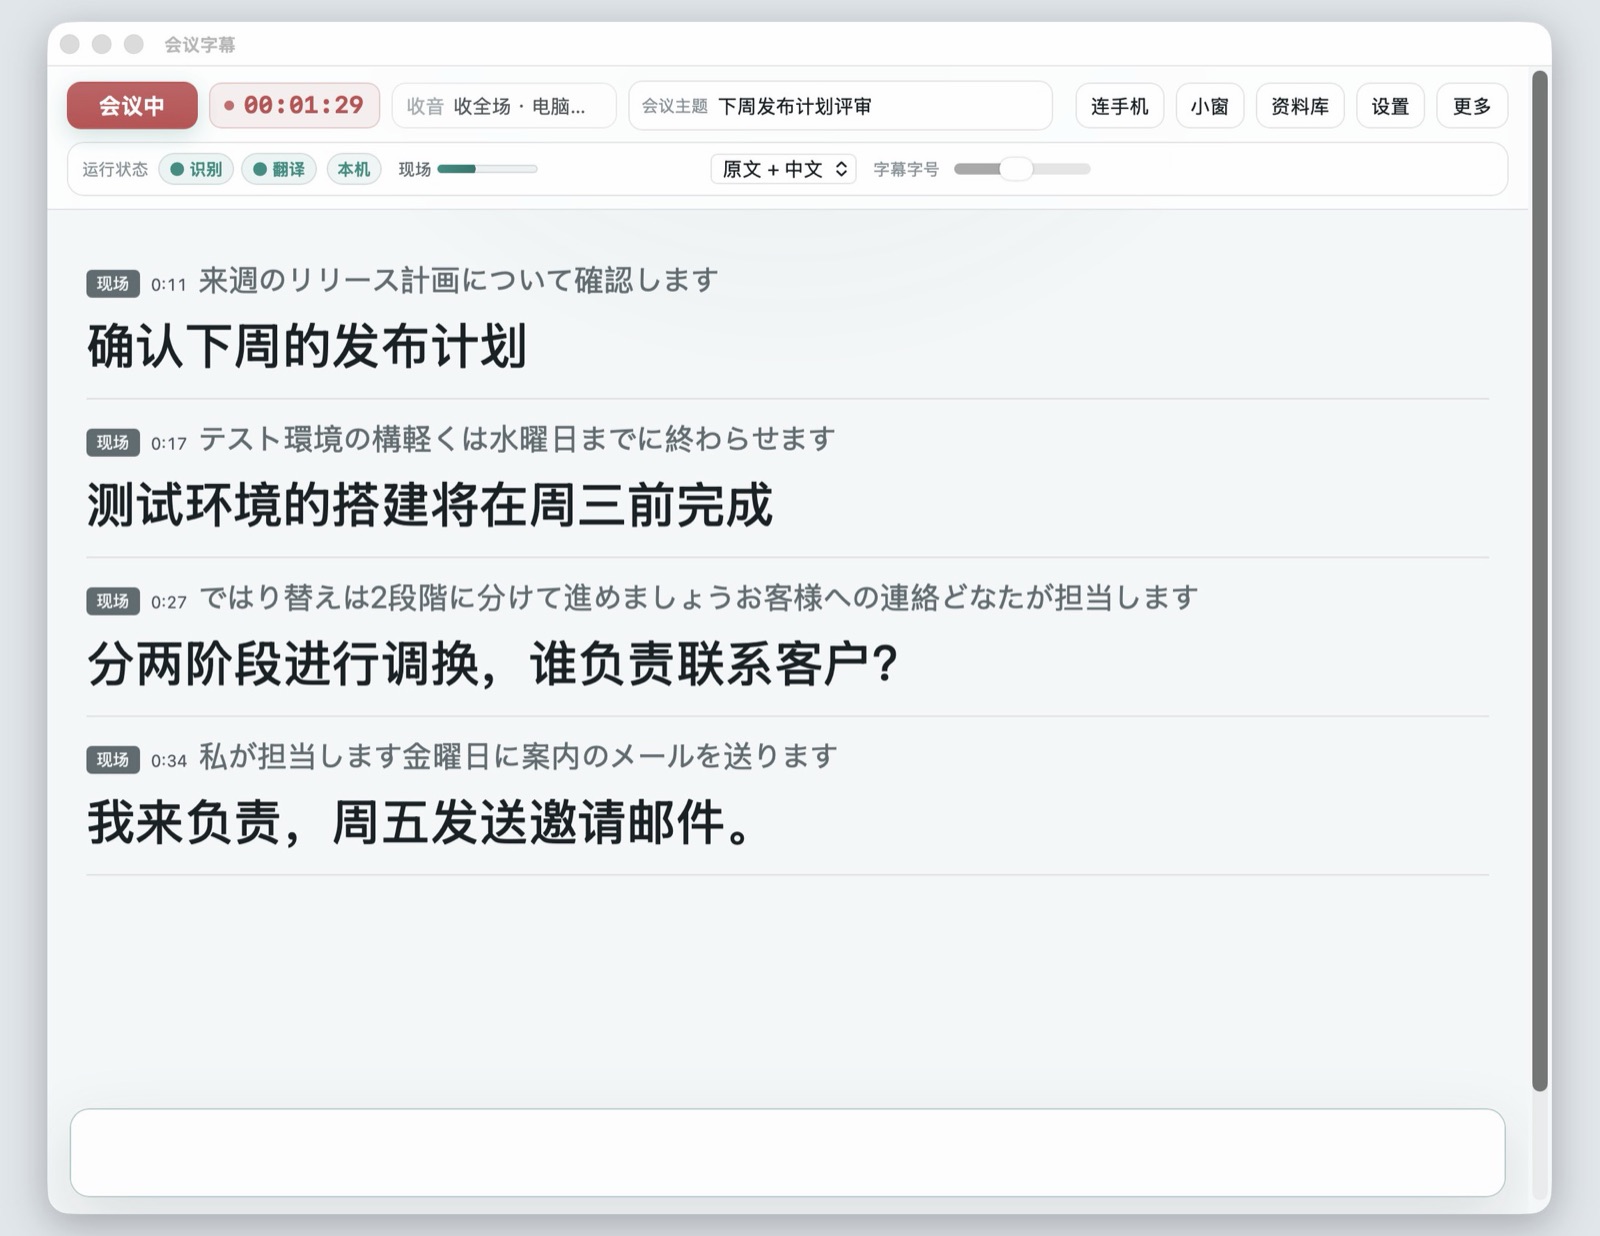The height and width of the screenshot is (1236, 1600).
Task: Click the translation 分两阶段进行调换，谁负责联系客户？
Action: [493, 664]
